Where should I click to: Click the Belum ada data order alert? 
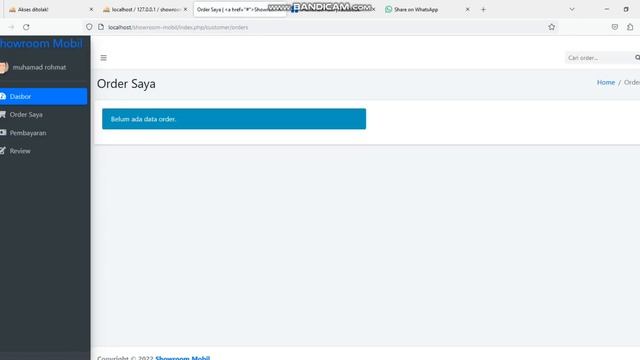pos(234,119)
